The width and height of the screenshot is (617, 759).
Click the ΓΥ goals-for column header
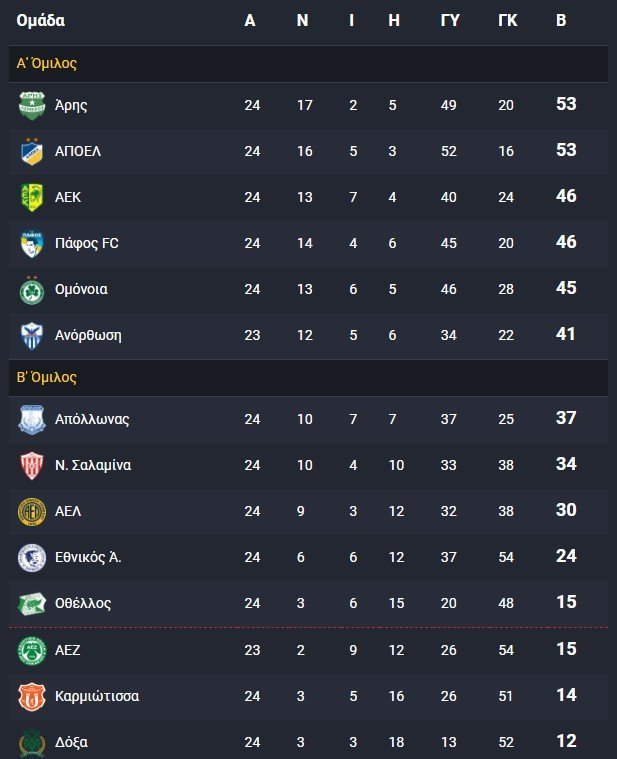pos(450,20)
